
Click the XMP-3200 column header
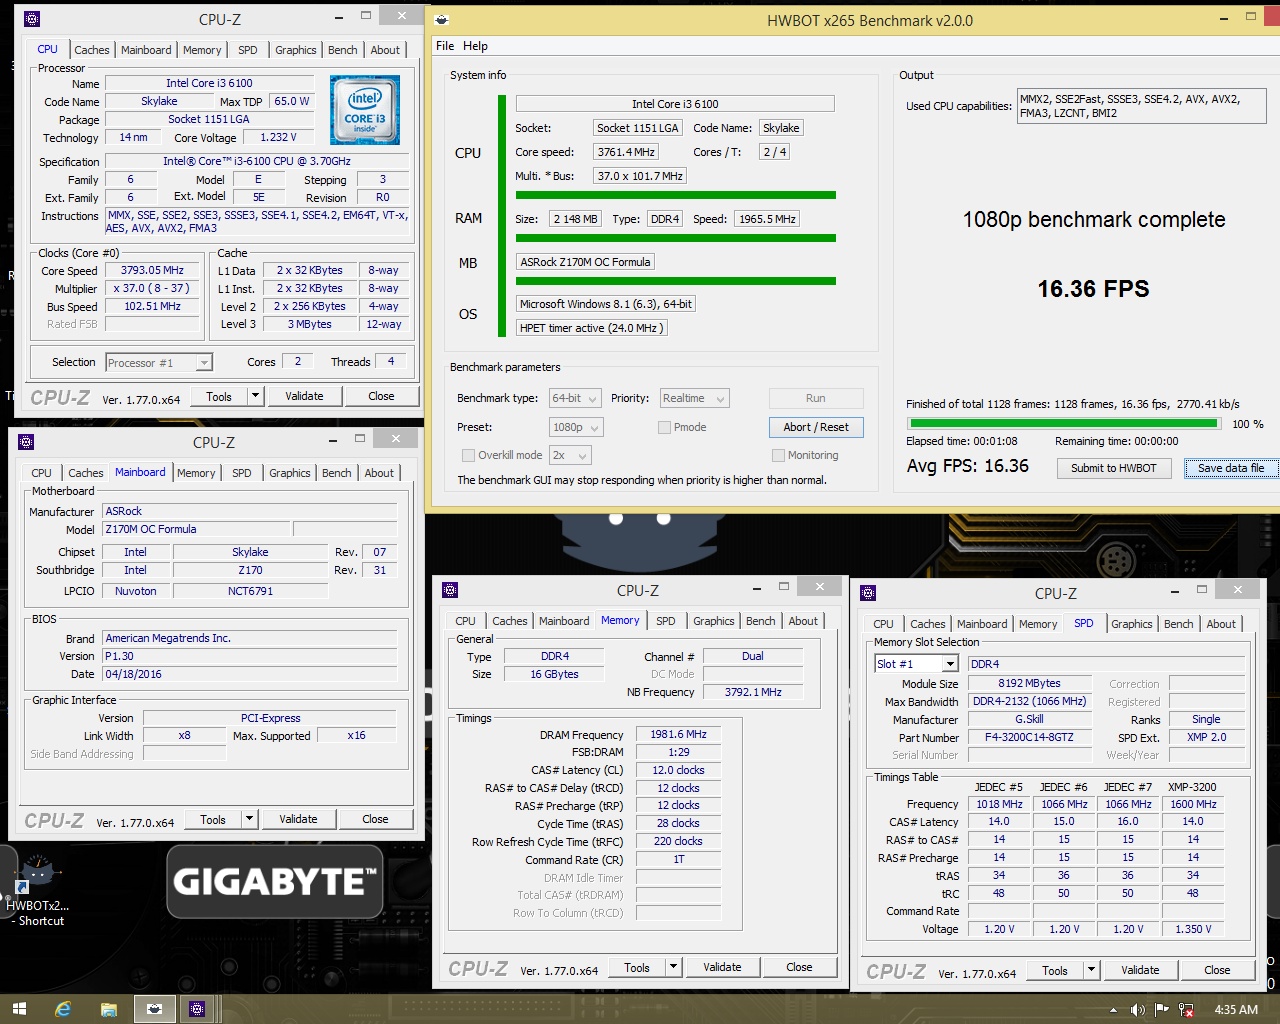1193,787
